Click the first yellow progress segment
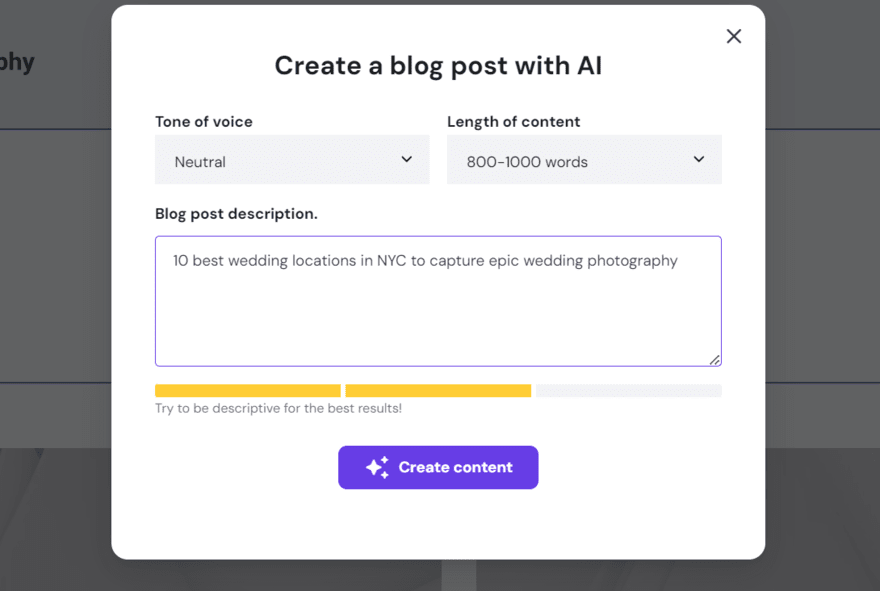This screenshot has width=880, height=591. [x=247, y=390]
